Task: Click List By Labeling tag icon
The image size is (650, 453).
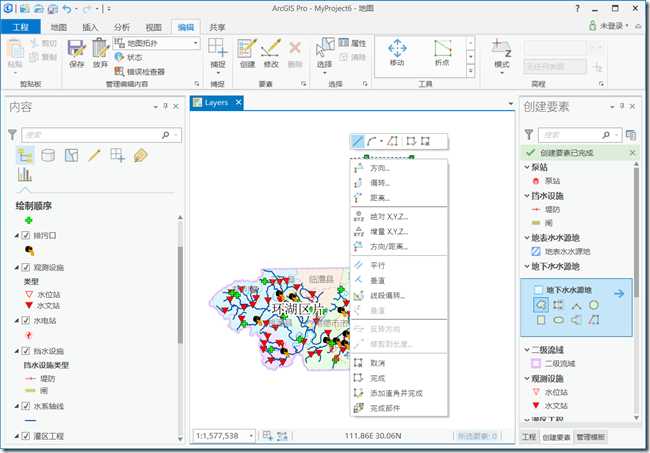Action: point(141,155)
